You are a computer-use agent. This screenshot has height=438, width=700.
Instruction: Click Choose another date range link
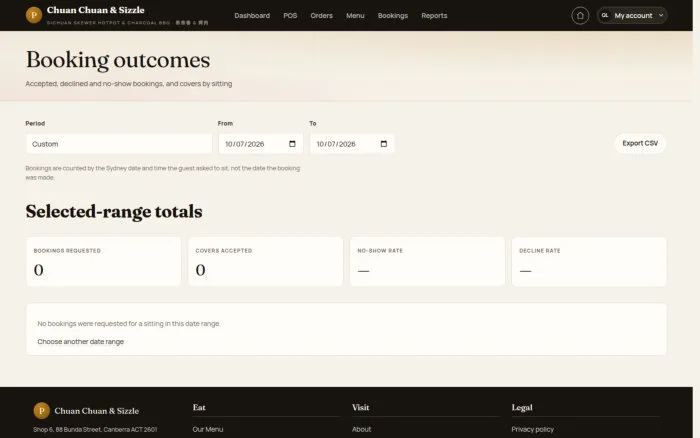click(80, 342)
